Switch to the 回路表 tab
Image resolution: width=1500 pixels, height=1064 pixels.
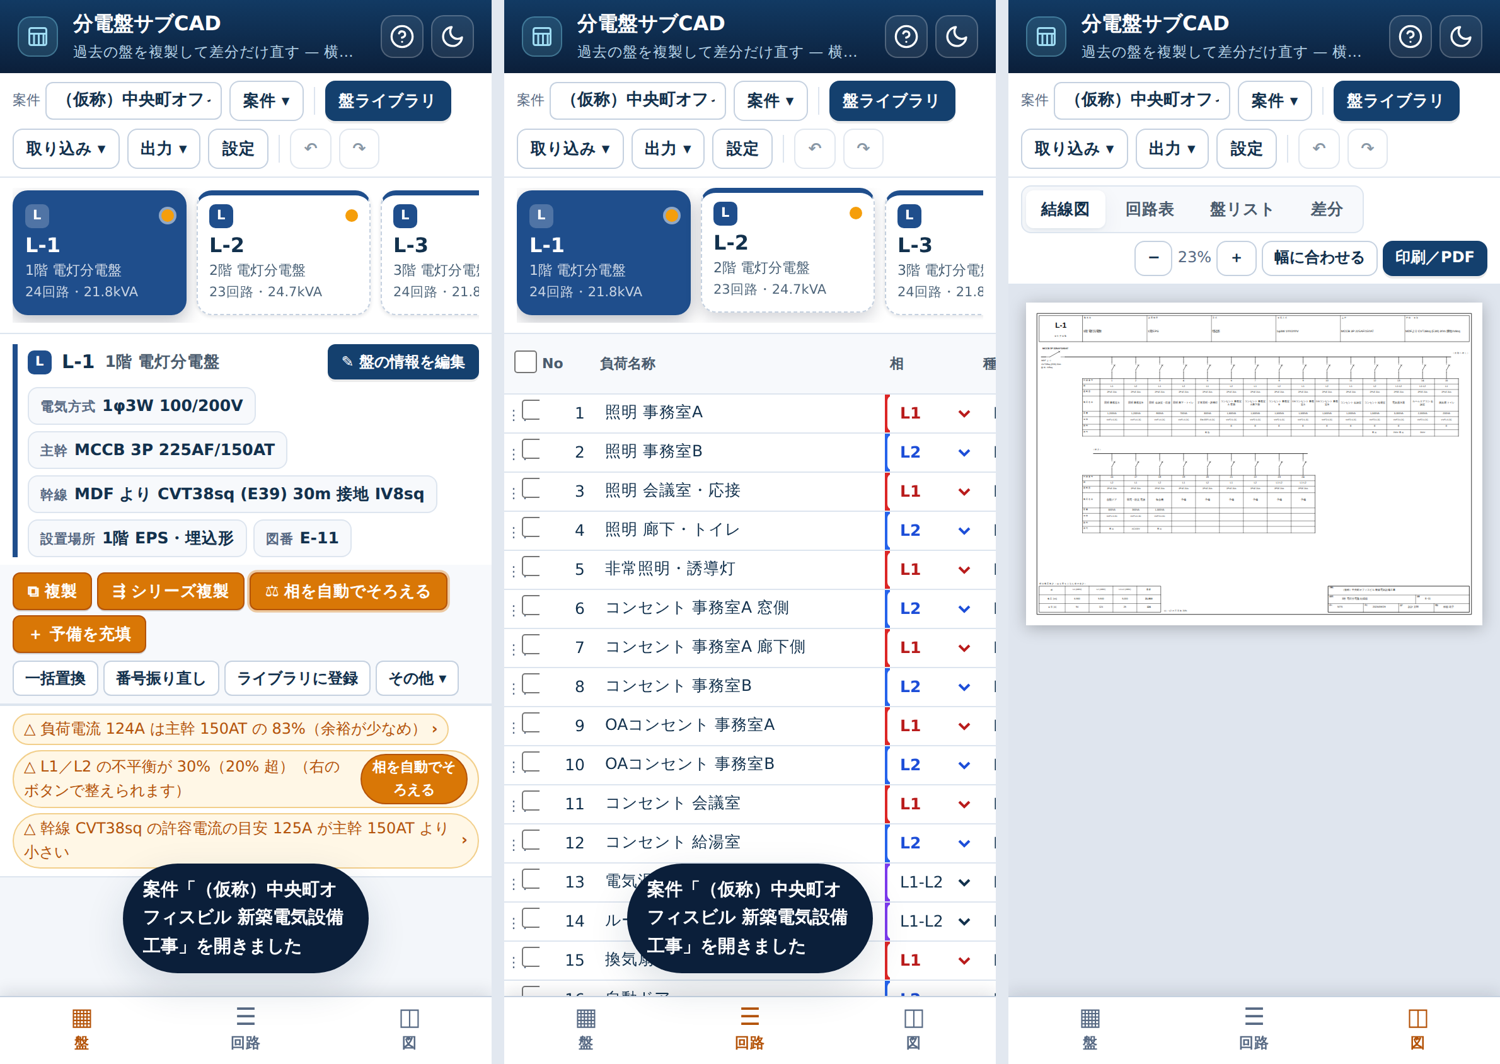tap(1149, 209)
